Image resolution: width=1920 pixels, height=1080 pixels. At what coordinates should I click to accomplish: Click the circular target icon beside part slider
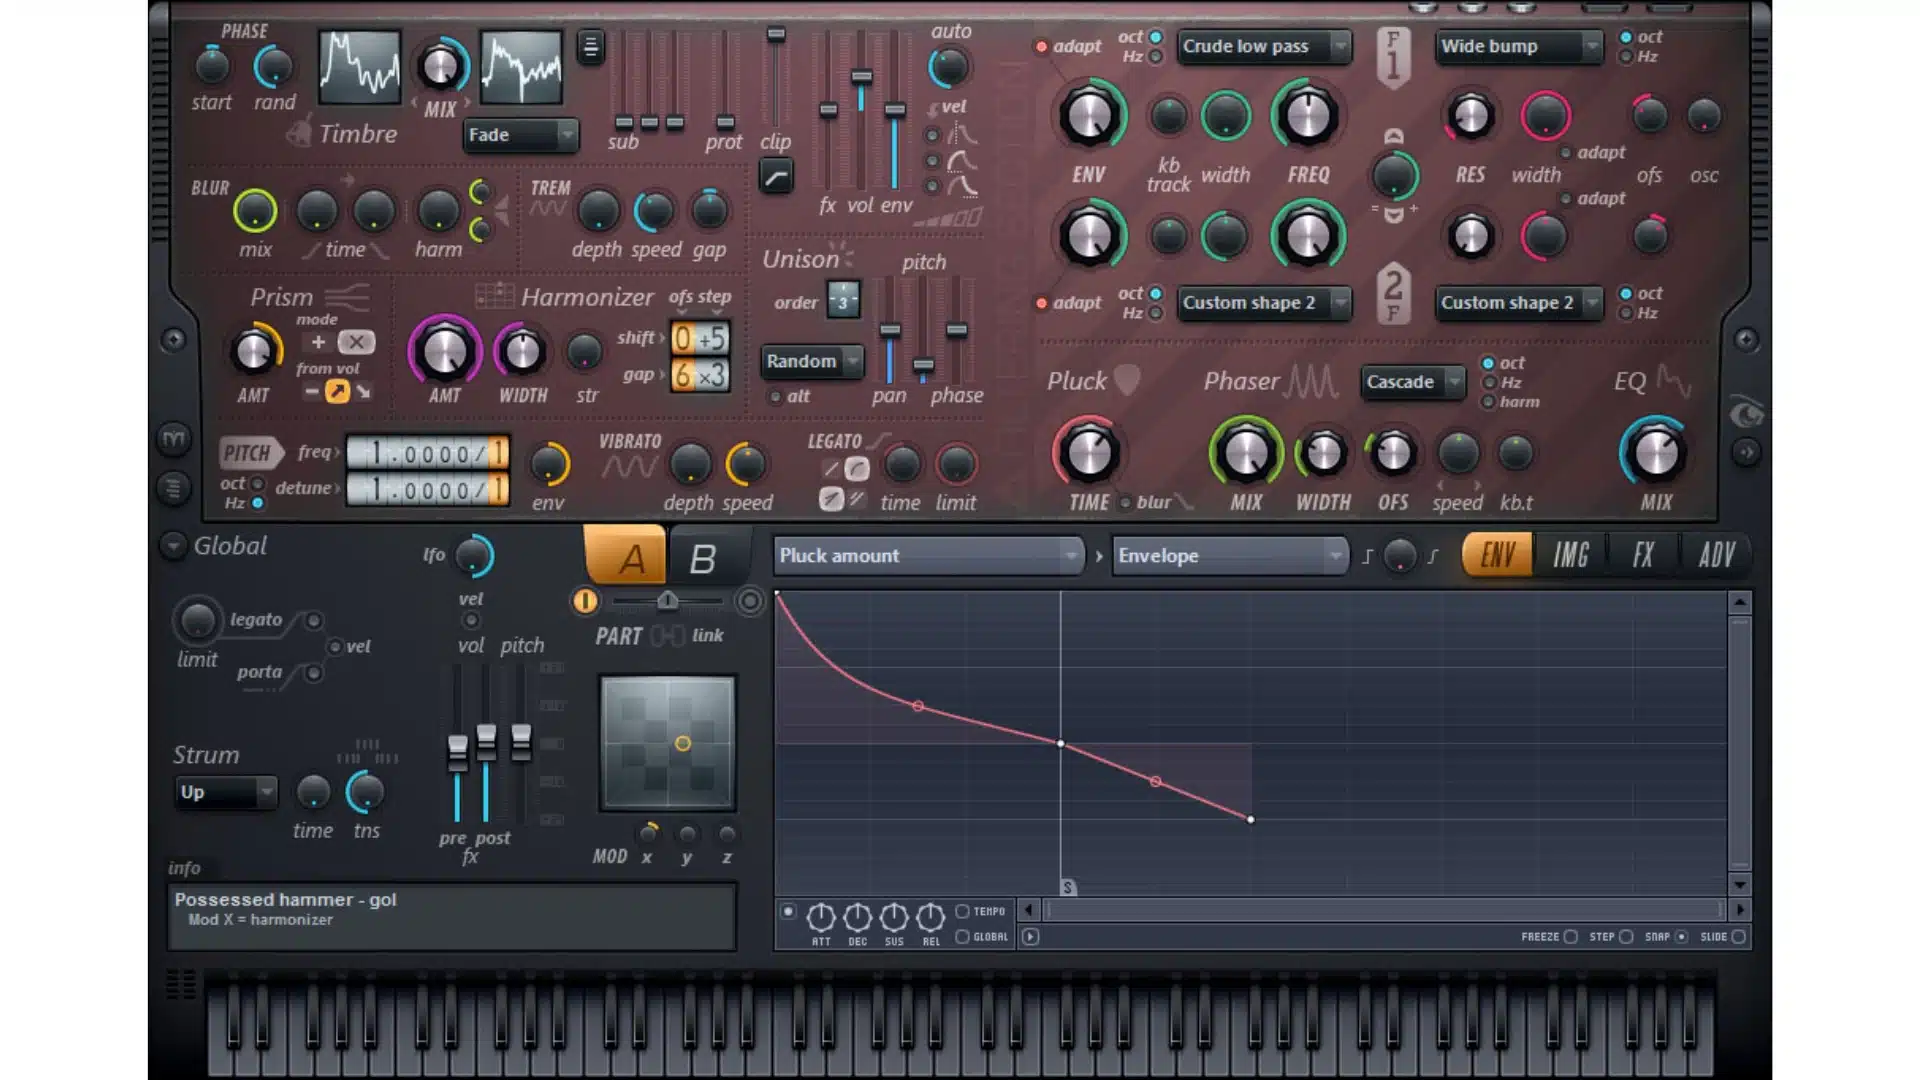click(749, 600)
